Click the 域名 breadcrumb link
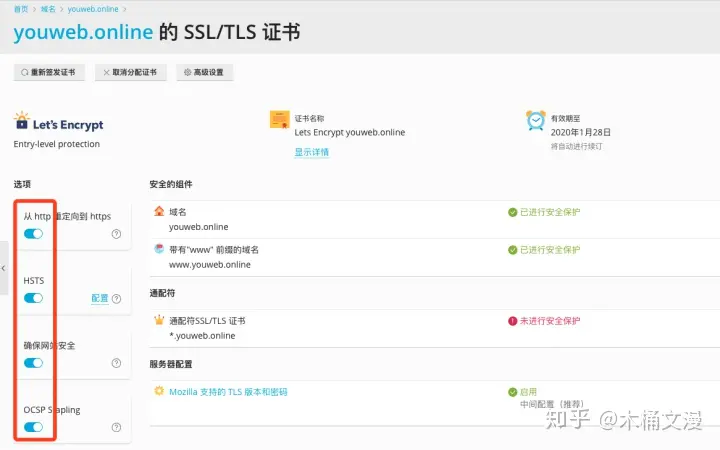This screenshot has width=720, height=450. (x=48, y=9)
